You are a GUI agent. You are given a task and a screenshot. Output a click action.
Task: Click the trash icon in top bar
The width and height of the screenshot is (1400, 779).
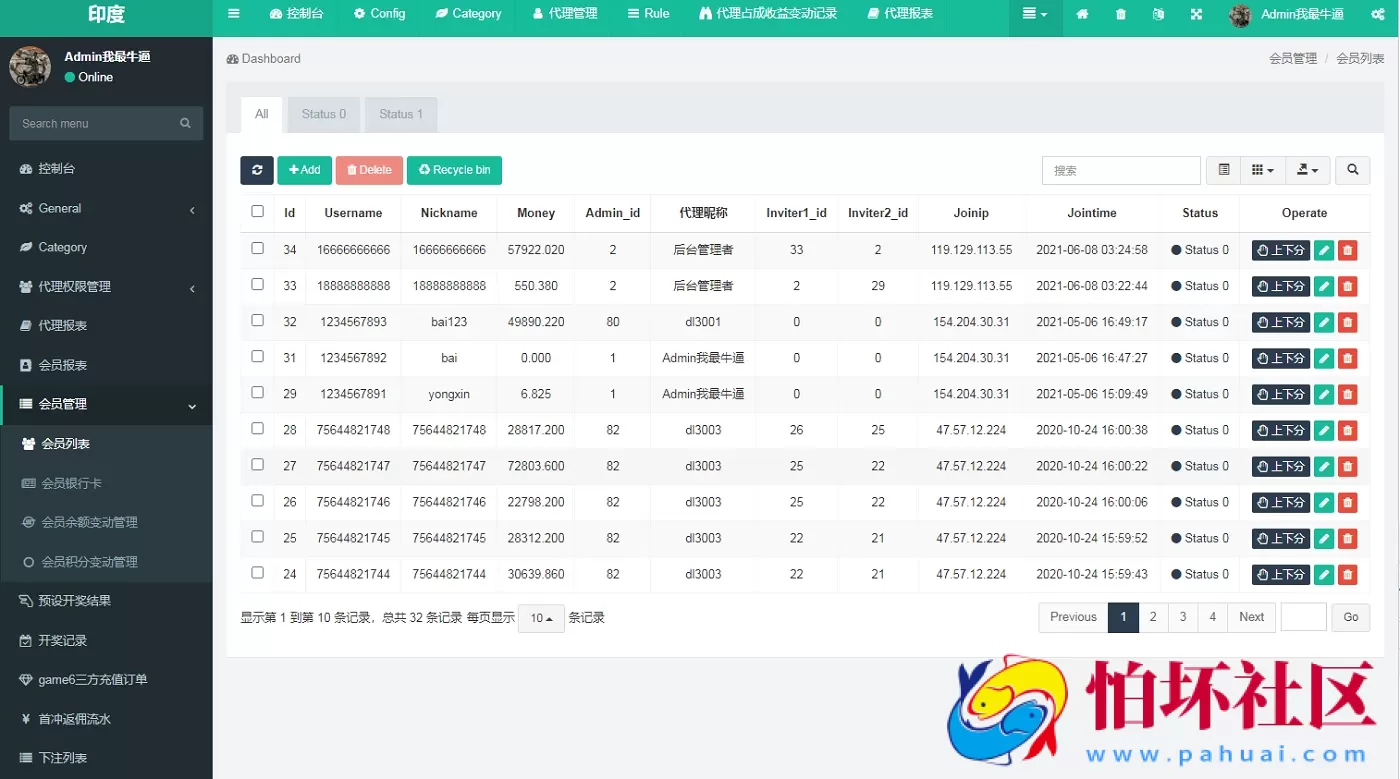point(1120,15)
